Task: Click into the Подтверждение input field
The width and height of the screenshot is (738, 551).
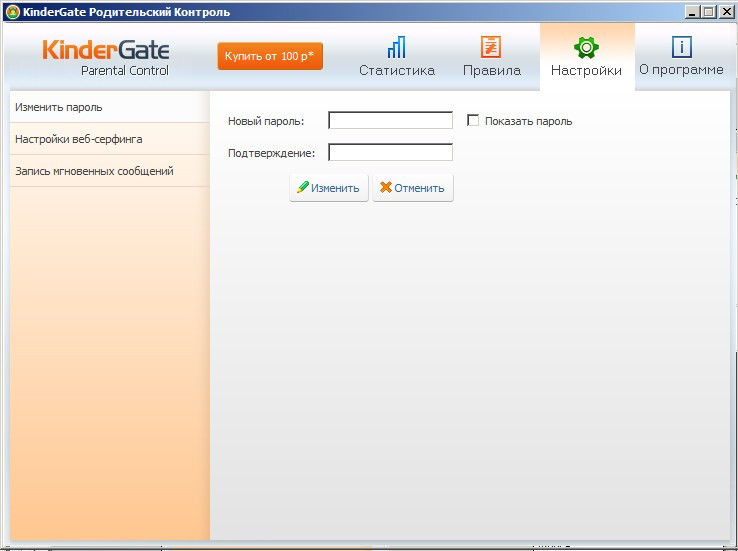Action: (390, 153)
